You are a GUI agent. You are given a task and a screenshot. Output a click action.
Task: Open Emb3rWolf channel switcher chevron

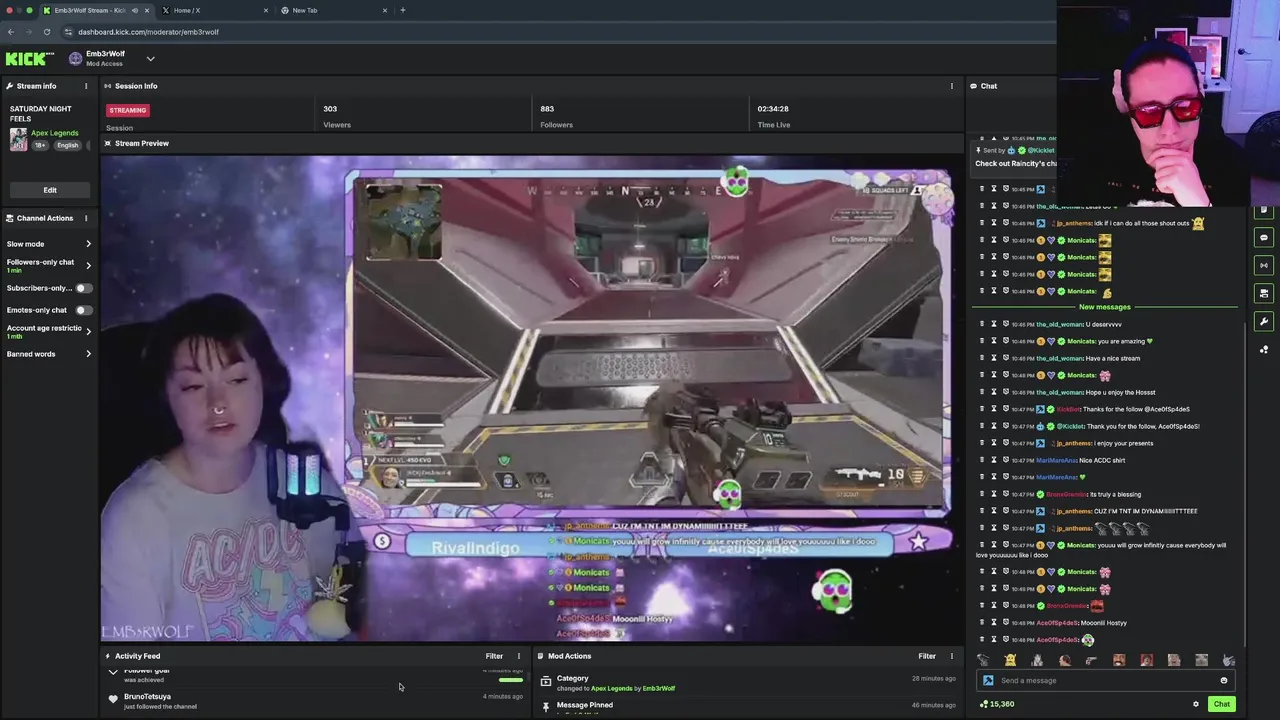[x=150, y=59]
